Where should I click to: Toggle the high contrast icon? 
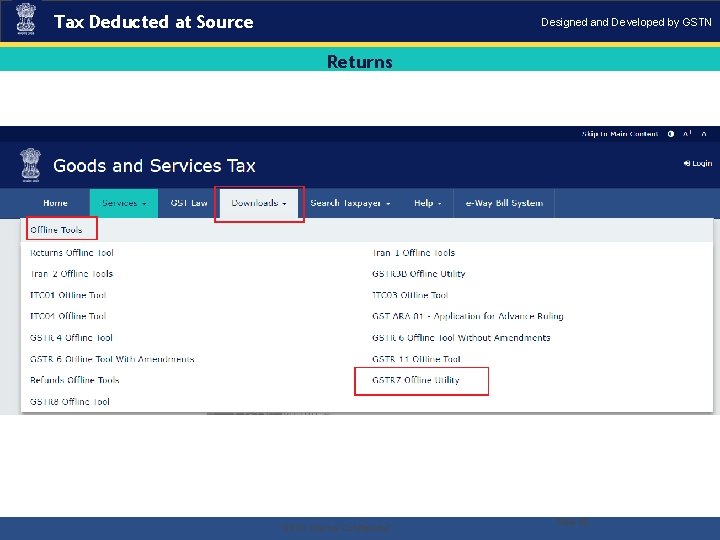pos(671,134)
